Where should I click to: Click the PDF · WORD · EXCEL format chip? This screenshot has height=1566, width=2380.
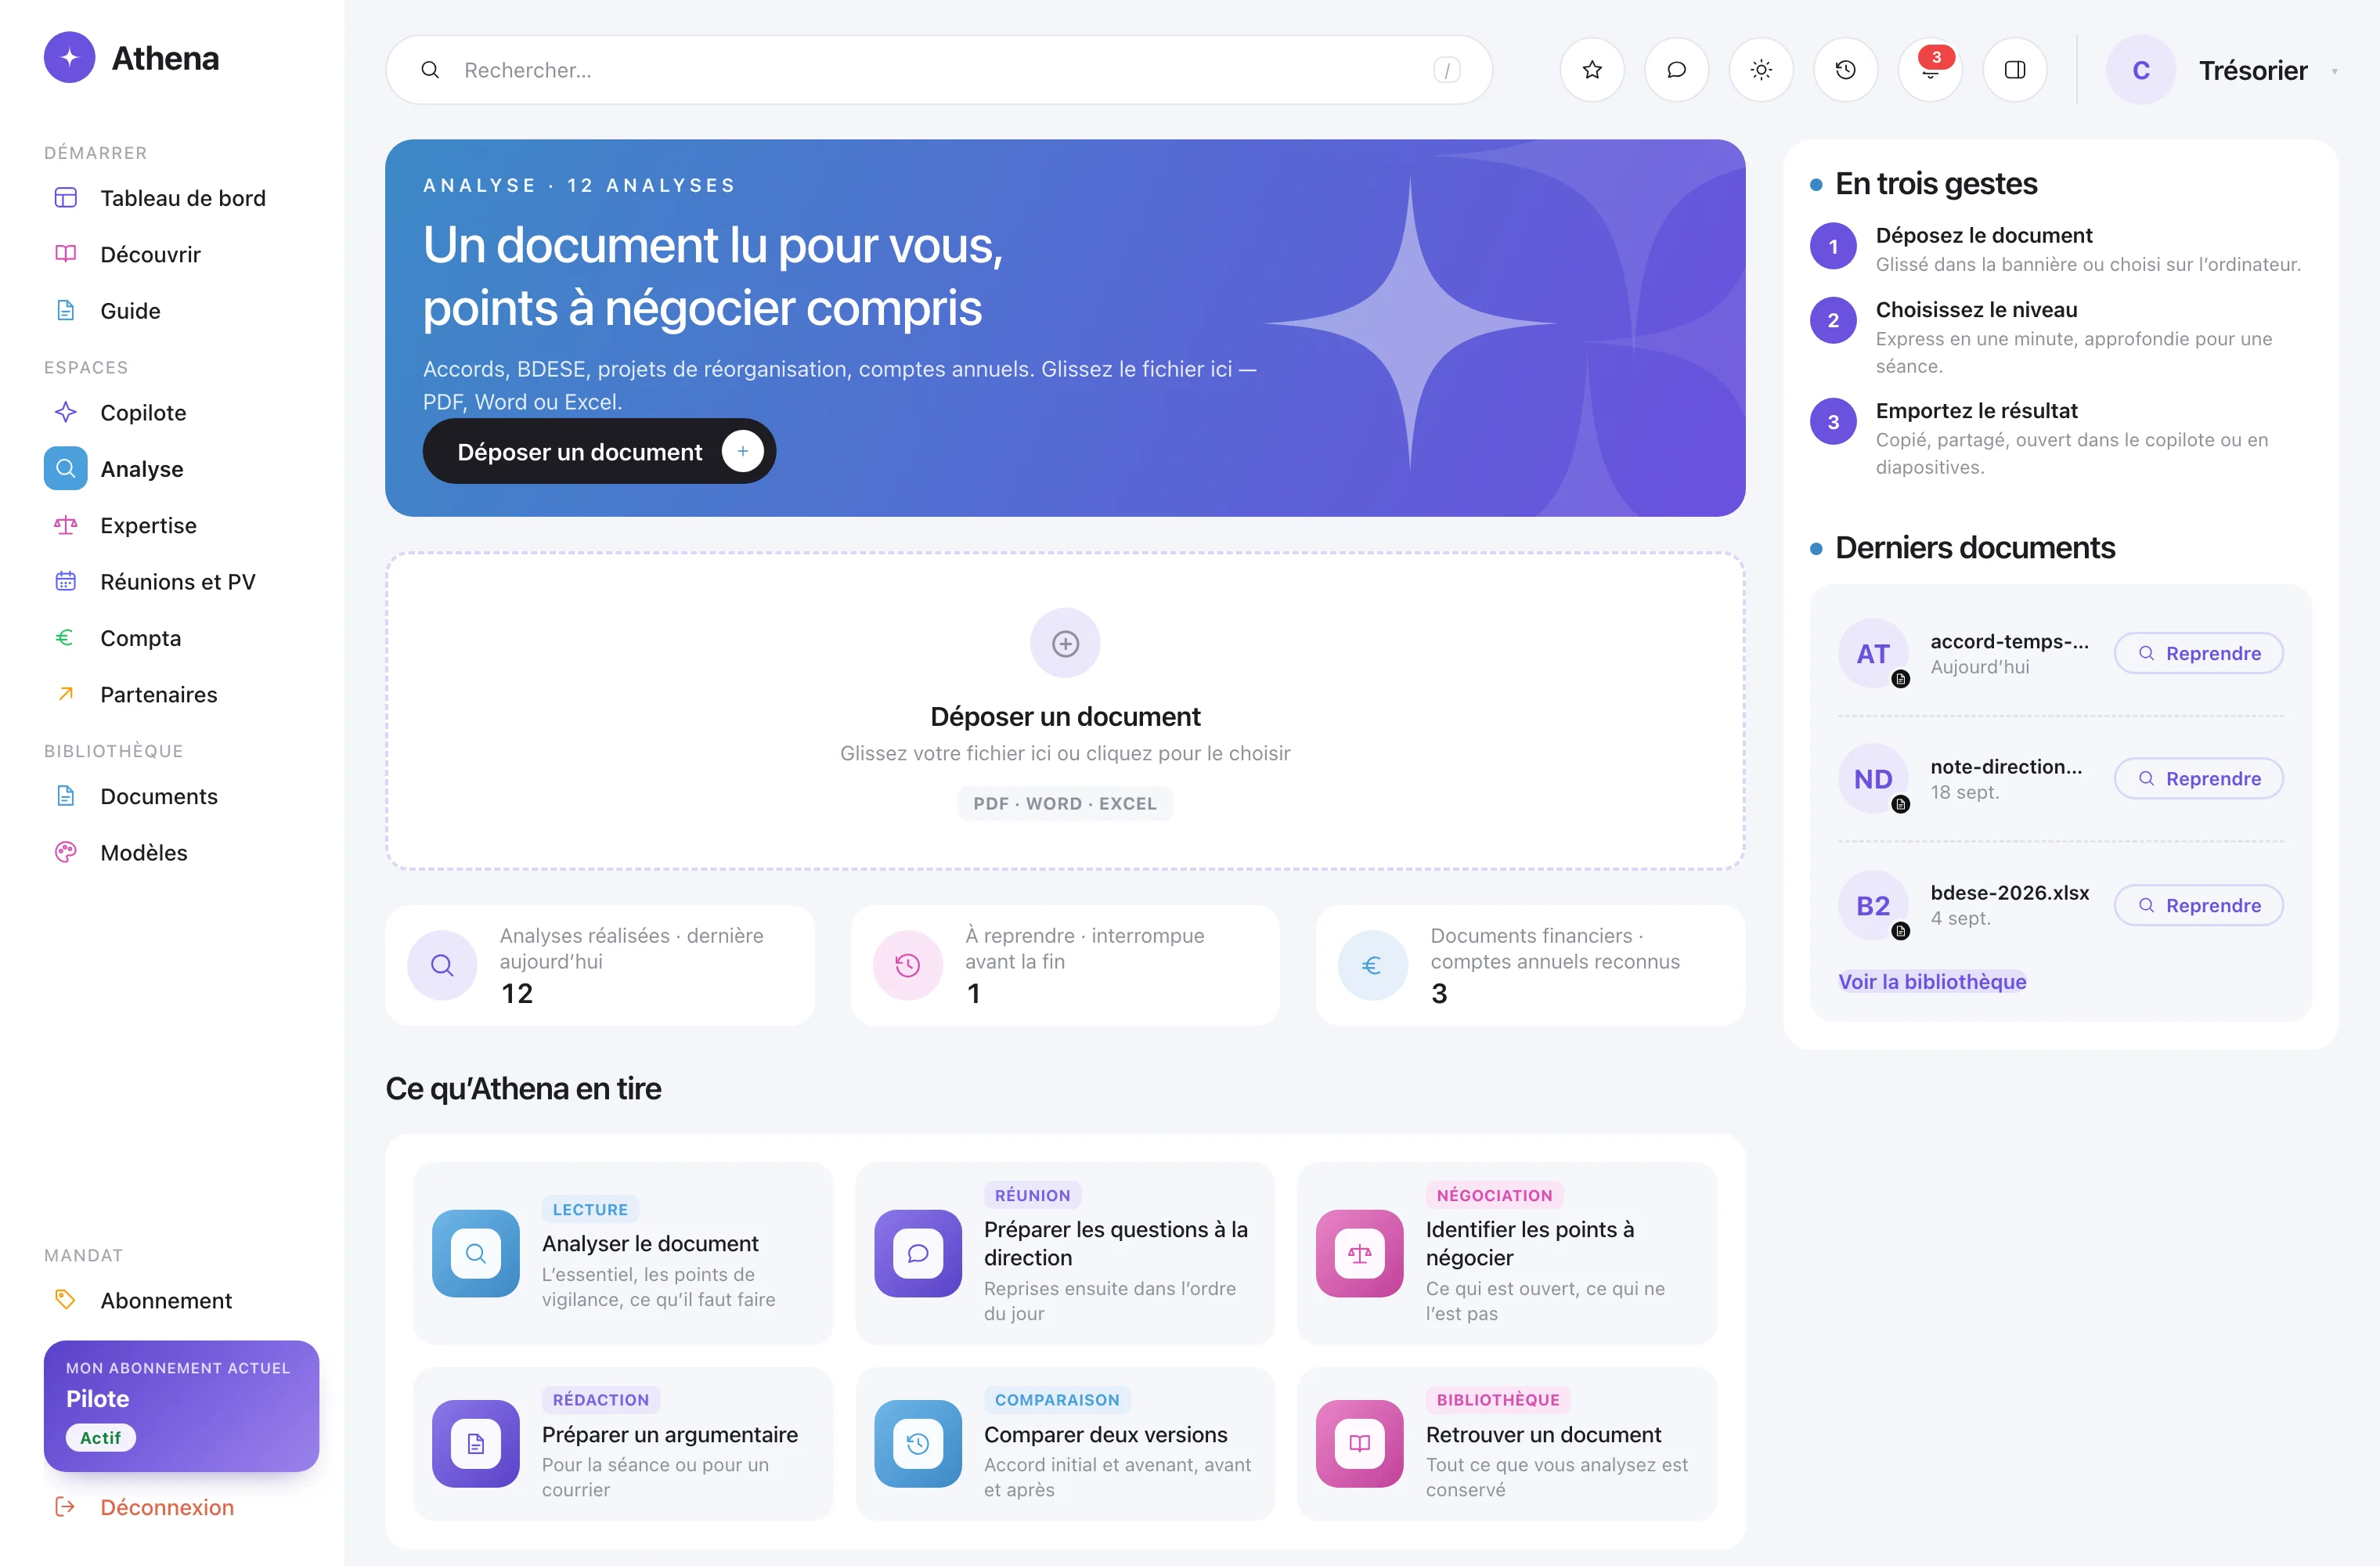(x=1065, y=803)
